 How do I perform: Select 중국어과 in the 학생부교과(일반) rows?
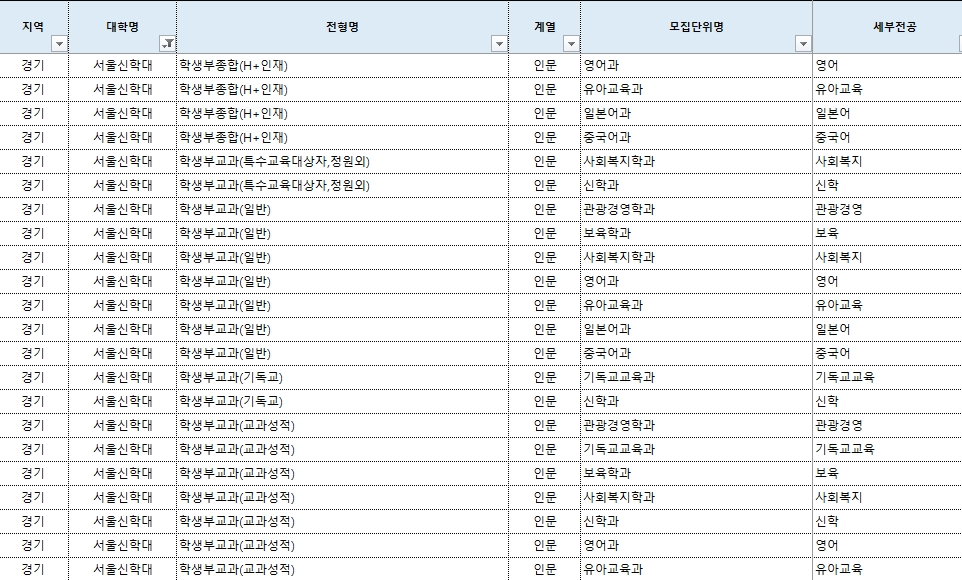pos(607,353)
